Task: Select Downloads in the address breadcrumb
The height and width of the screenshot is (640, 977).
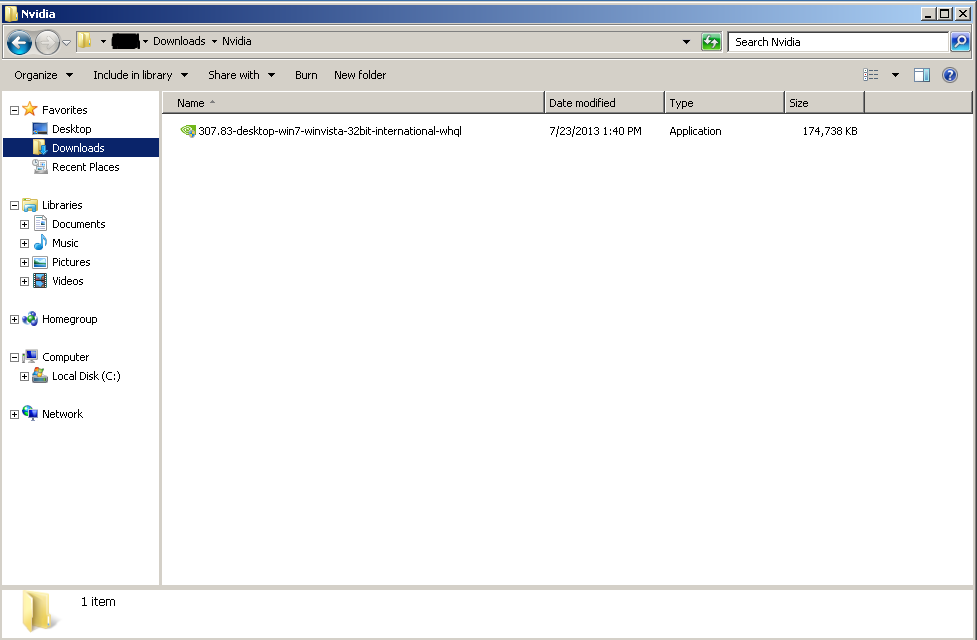Action: (x=179, y=41)
